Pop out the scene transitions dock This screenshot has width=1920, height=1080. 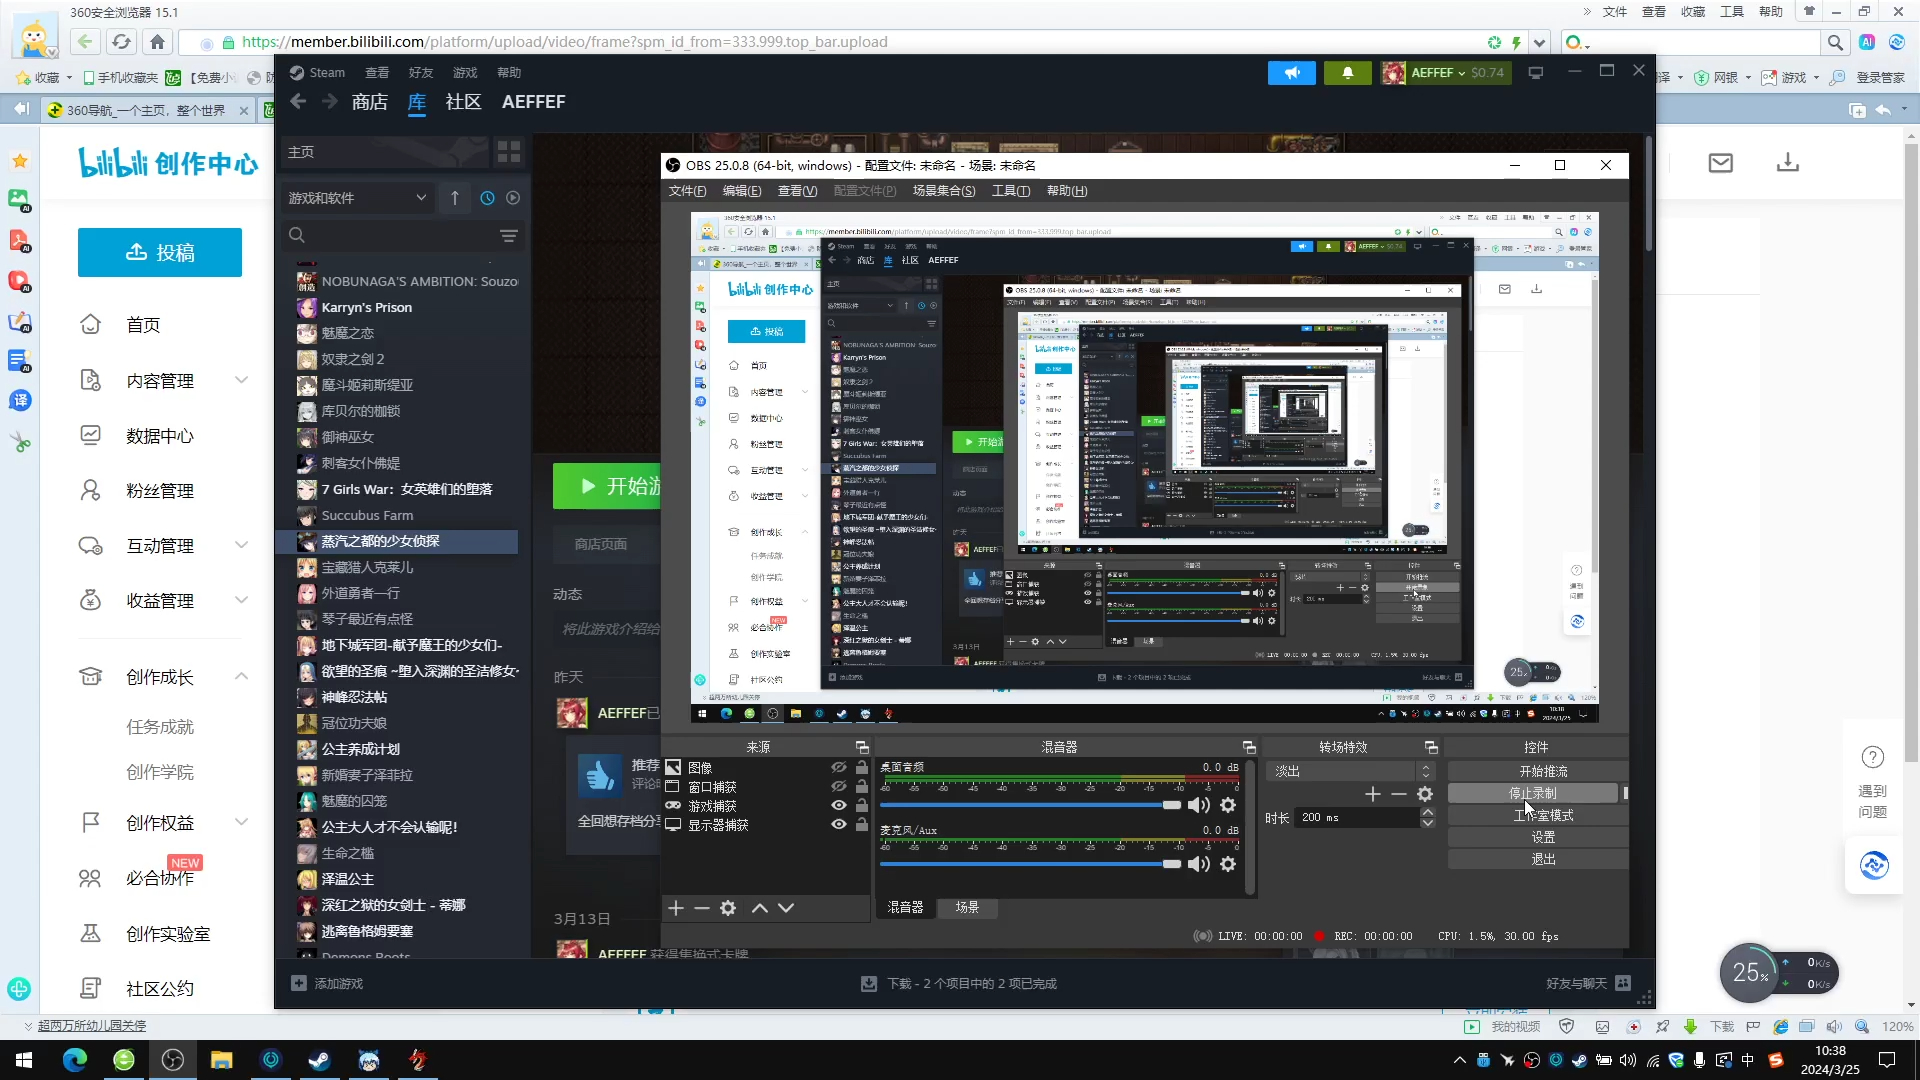(x=1431, y=747)
